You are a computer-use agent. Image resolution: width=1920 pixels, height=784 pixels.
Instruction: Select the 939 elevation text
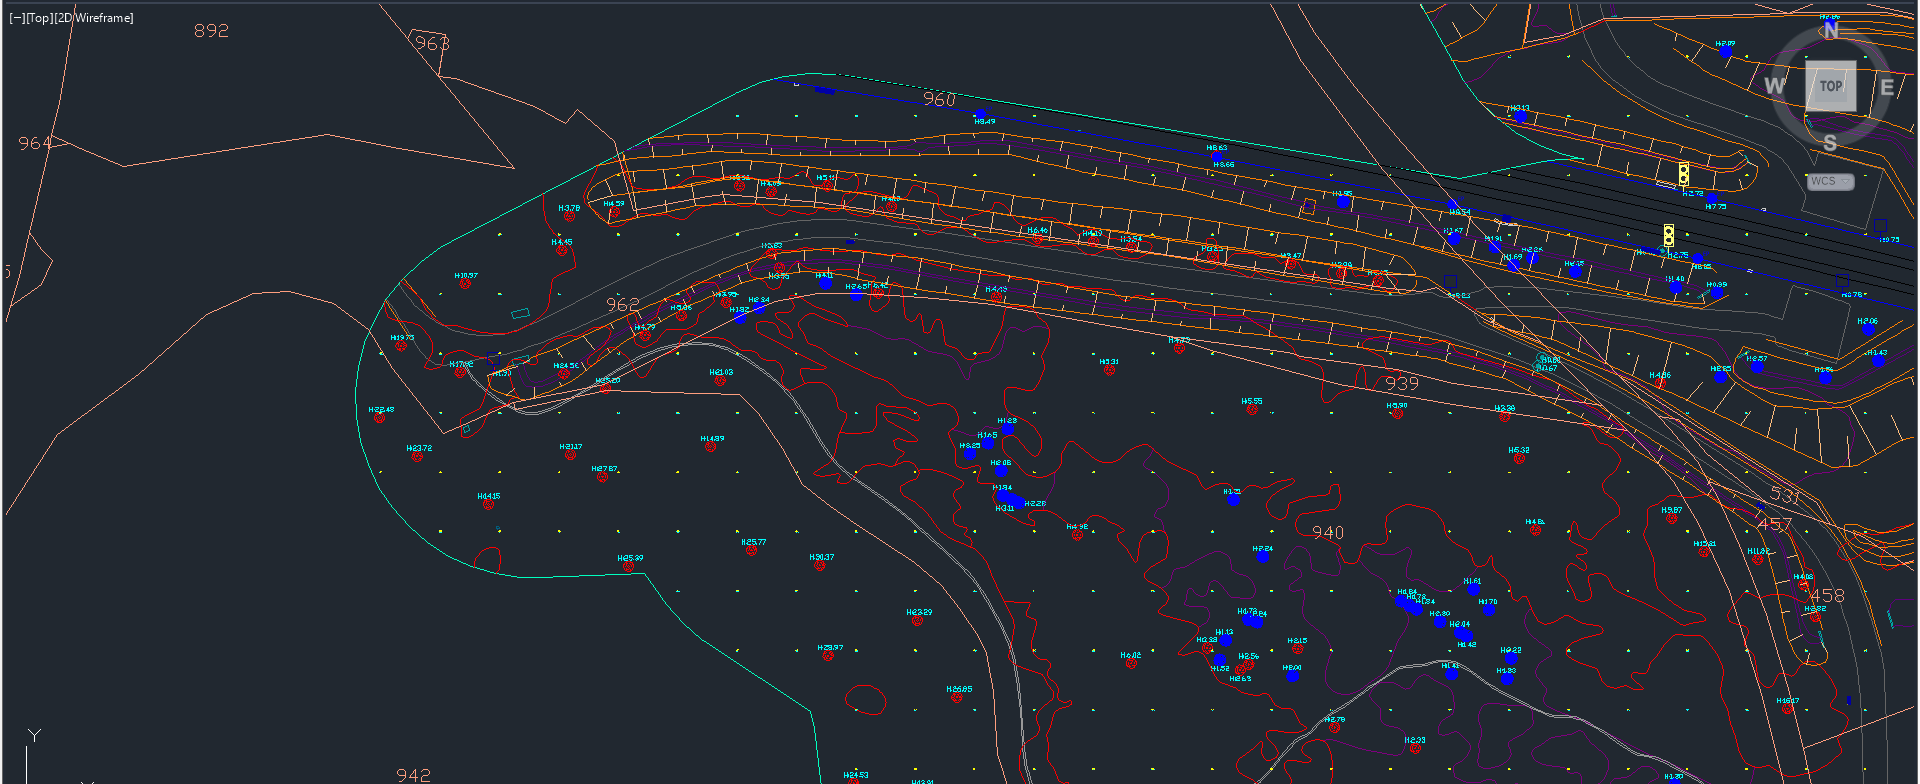point(1402,384)
